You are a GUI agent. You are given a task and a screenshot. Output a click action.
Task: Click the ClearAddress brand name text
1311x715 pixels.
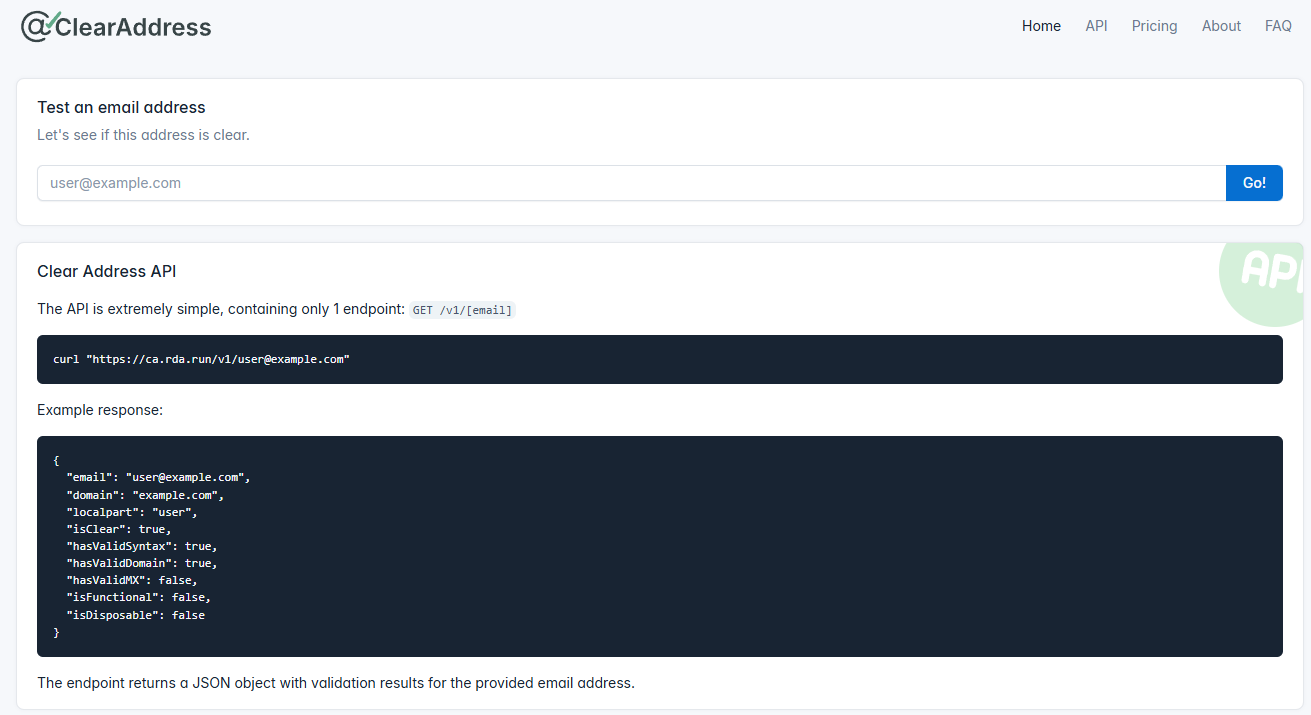[x=133, y=27]
